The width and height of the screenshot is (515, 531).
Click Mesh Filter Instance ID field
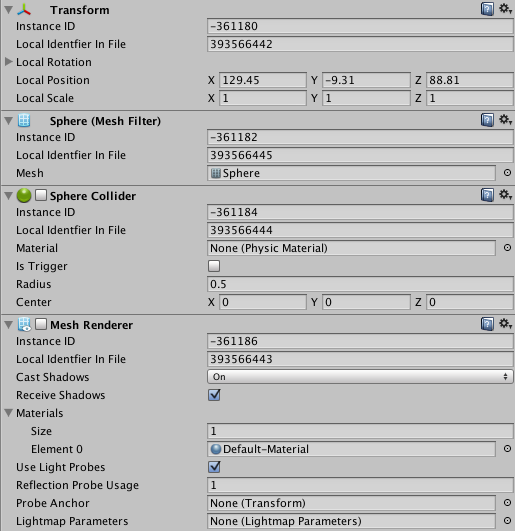pos(360,137)
